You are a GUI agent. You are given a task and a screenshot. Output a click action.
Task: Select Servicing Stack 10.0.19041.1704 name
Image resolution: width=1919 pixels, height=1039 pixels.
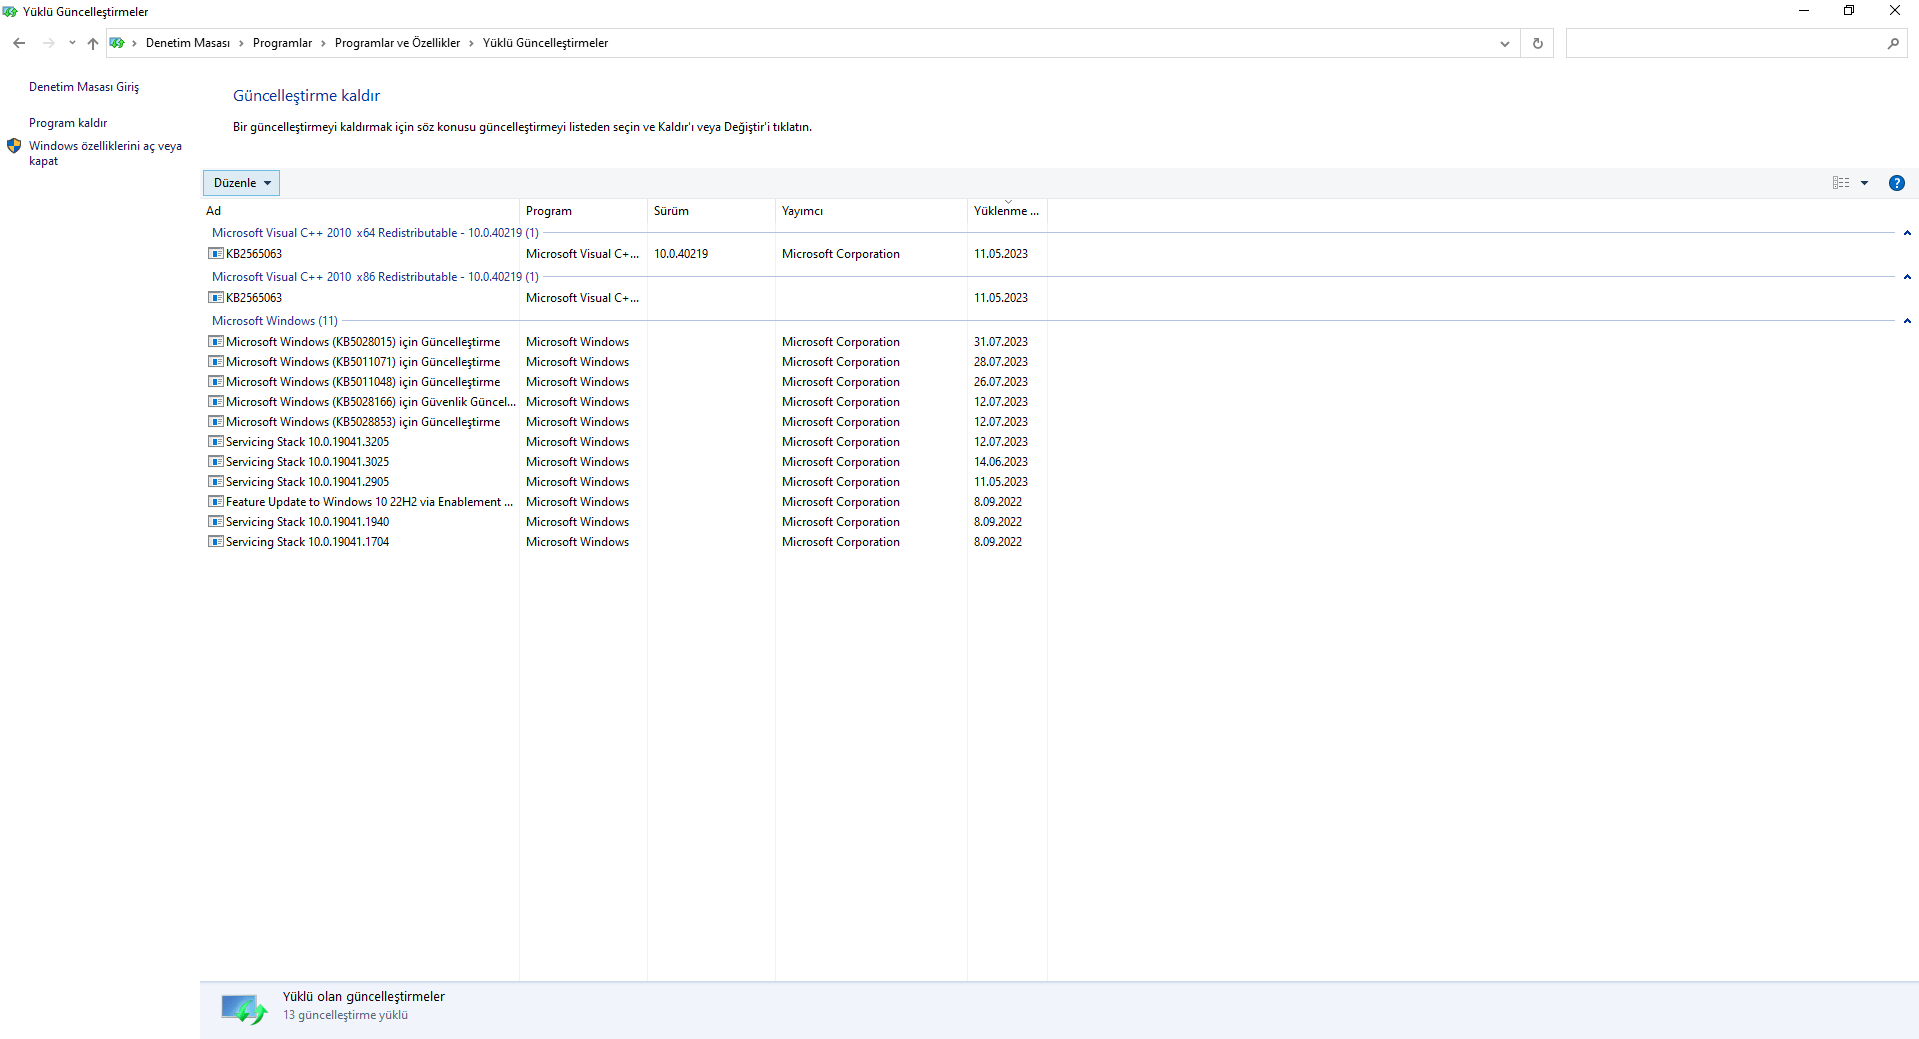(x=308, y=542)
